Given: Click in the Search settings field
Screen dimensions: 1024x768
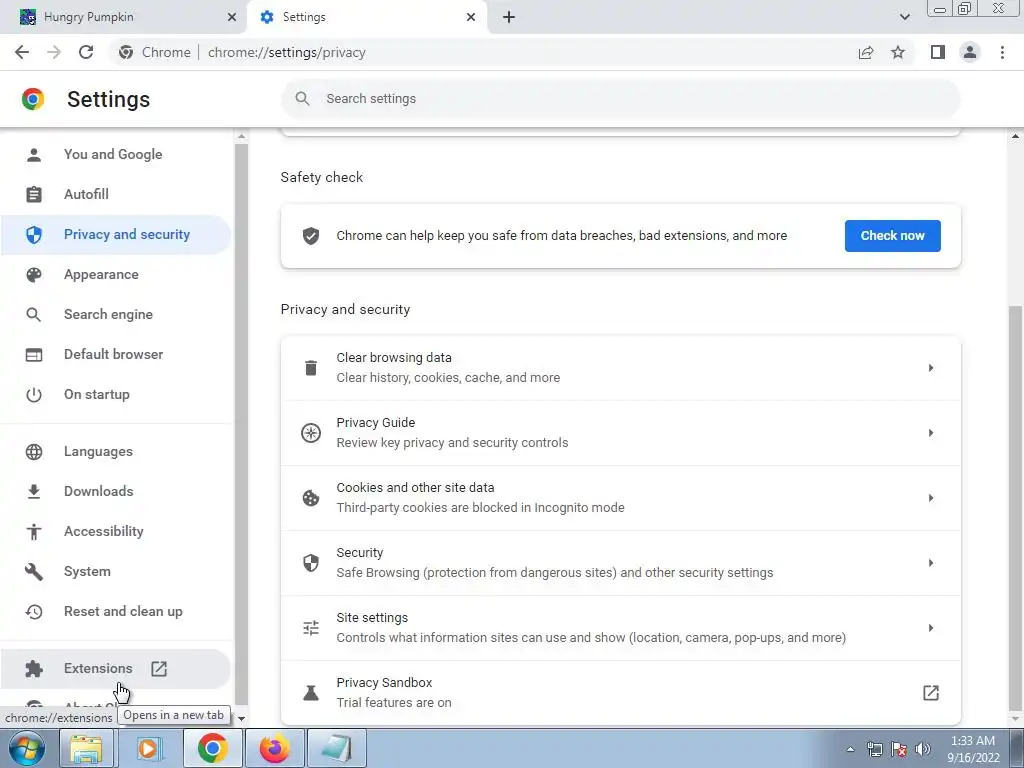Looking at the screenshot, I should (x=620, y=99).
